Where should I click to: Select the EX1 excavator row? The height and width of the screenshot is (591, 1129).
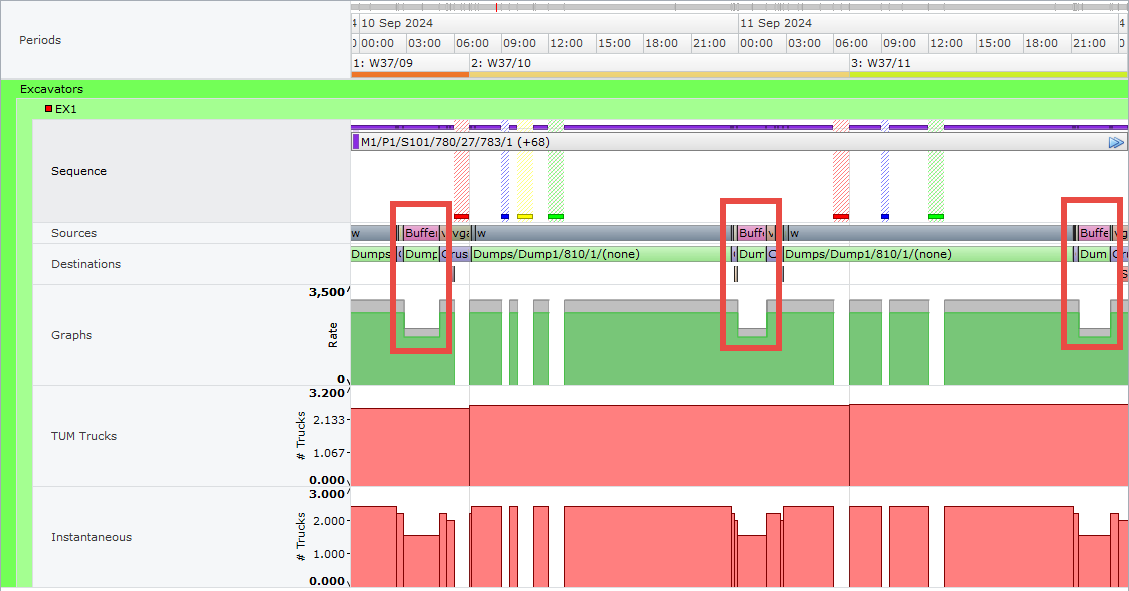(x=65, y=109)
